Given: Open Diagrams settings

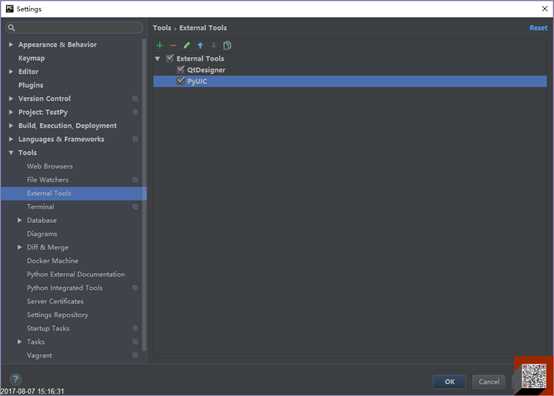Looking at the screenshot, I should tap(42, 234).
